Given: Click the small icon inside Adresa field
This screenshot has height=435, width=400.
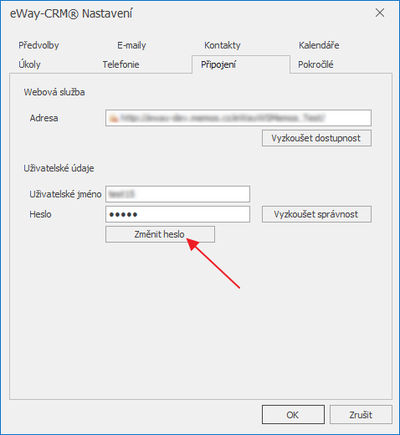Looking at the screenshot, I should (113, 118).
